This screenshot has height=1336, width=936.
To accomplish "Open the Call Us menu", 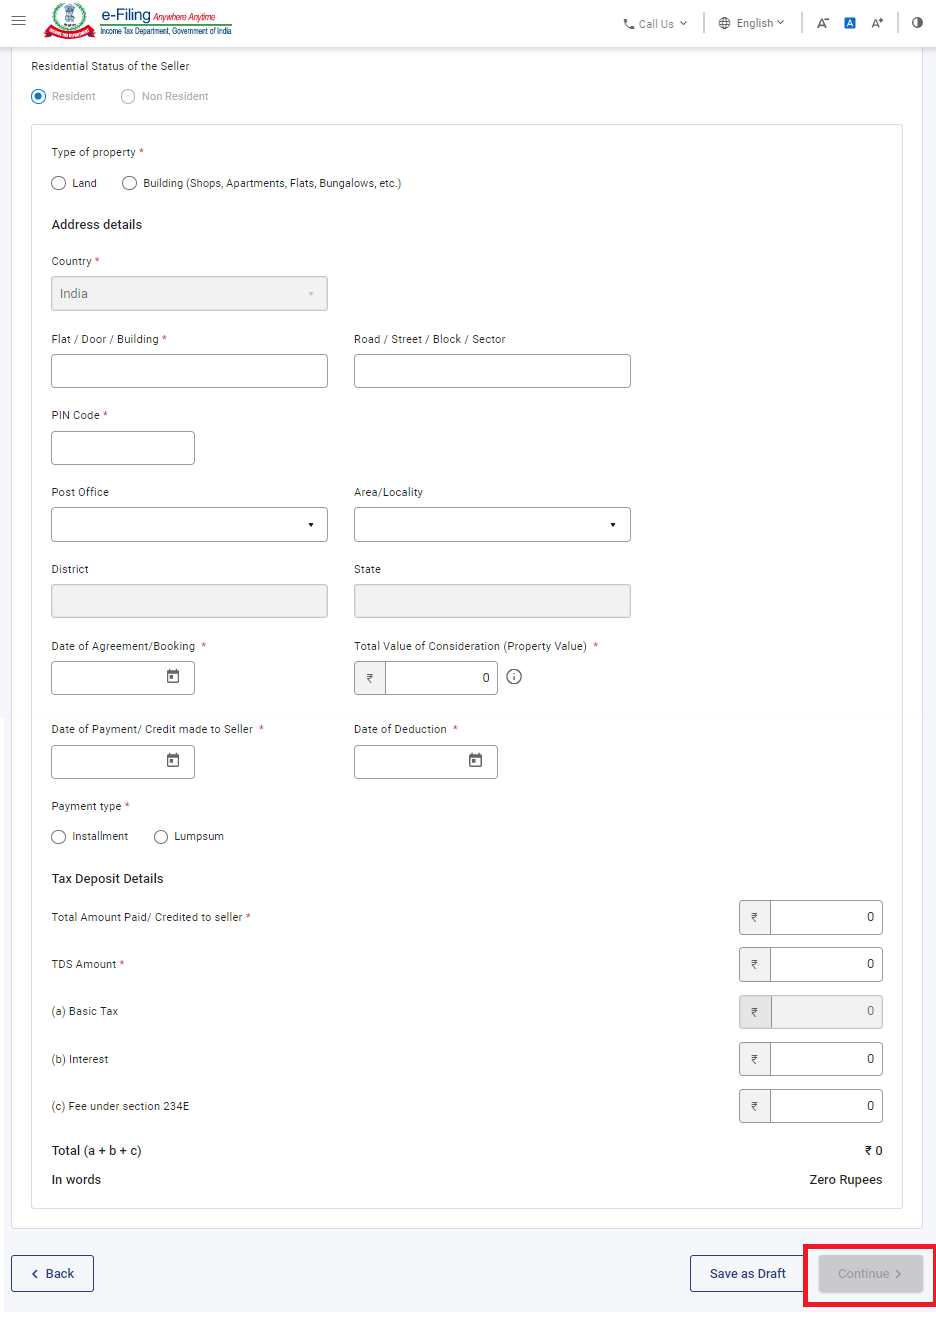I will coord(654,22).
